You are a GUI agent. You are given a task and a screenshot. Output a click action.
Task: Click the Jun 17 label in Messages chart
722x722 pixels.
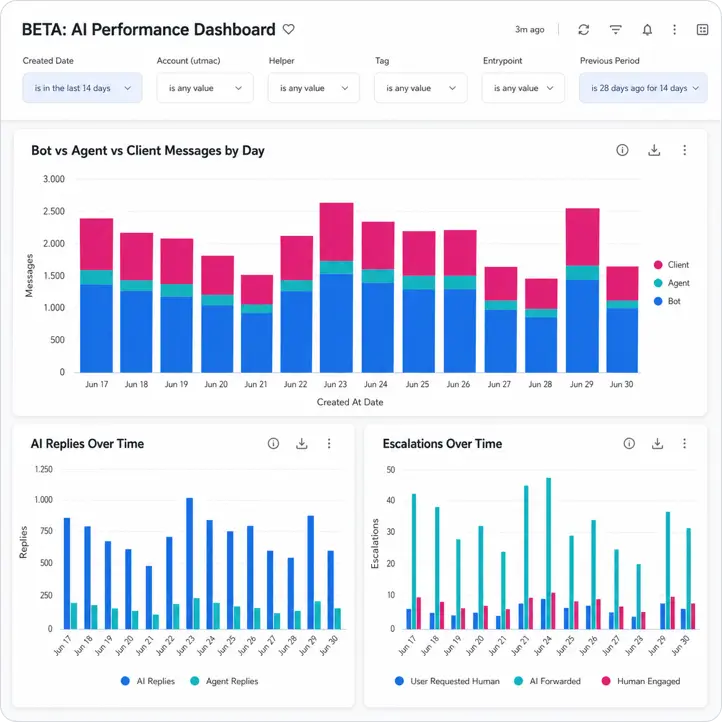tap(97, 384)
